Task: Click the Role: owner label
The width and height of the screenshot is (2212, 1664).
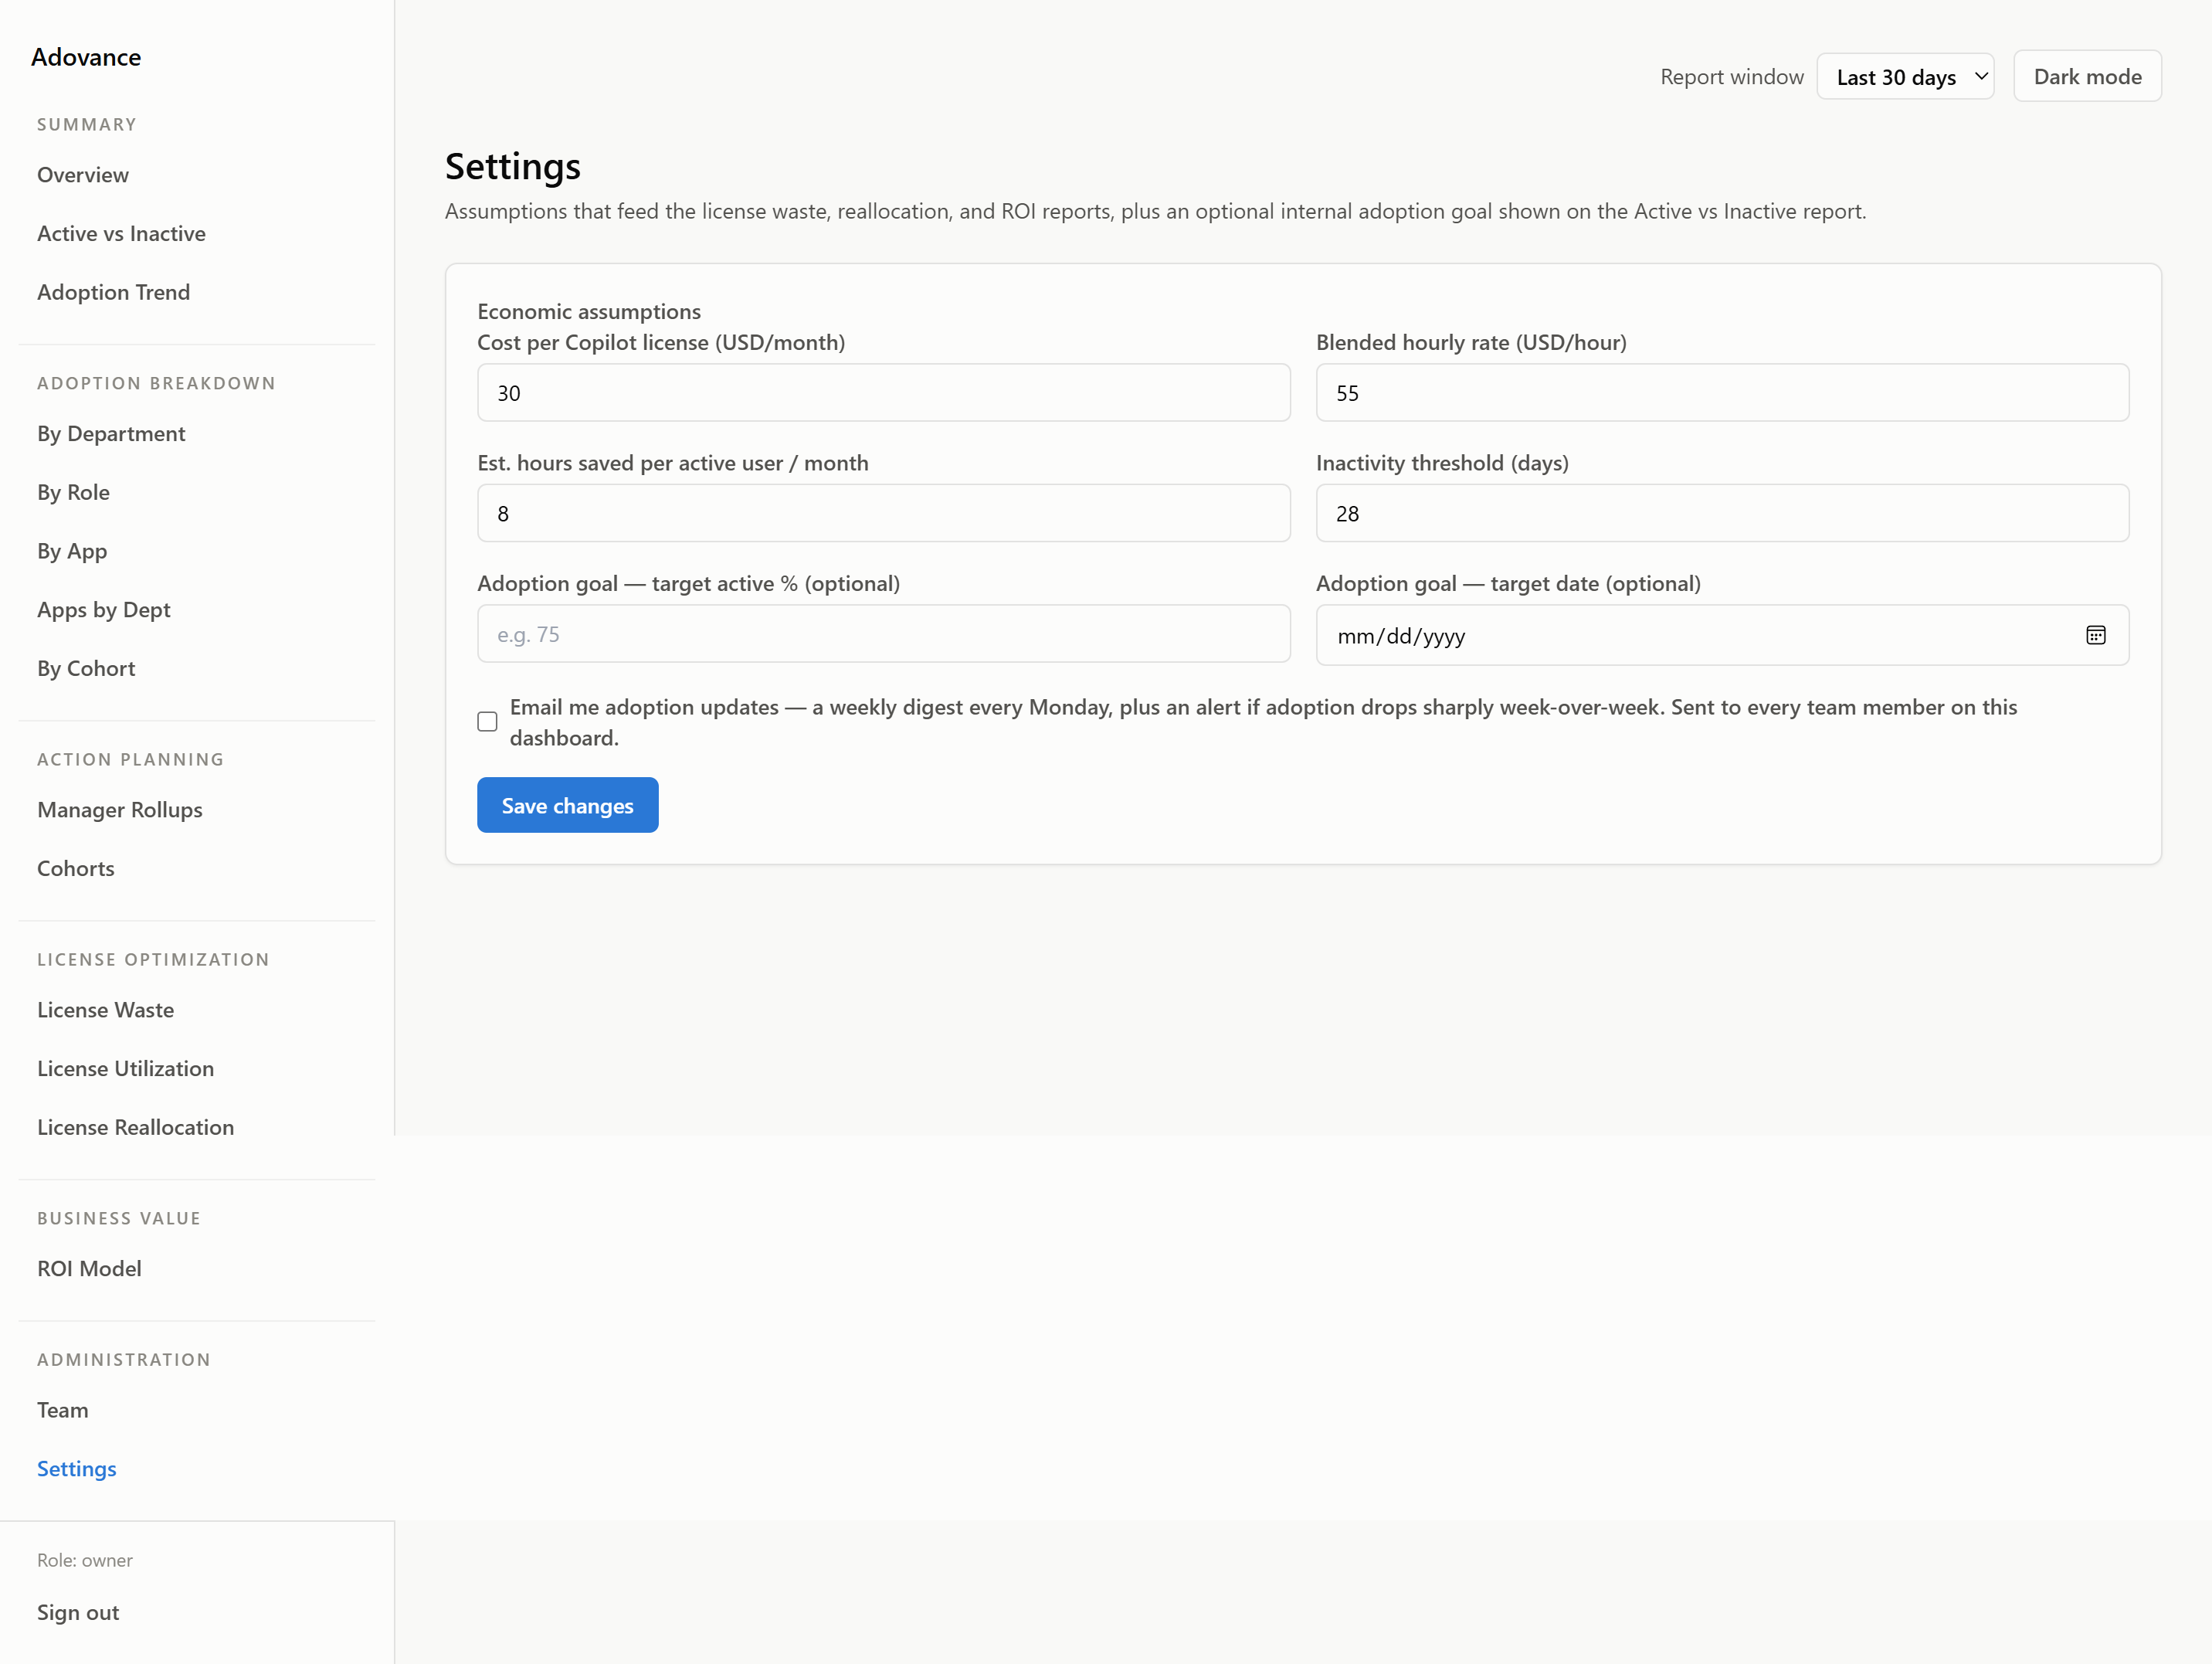Action: point(85,1560)
